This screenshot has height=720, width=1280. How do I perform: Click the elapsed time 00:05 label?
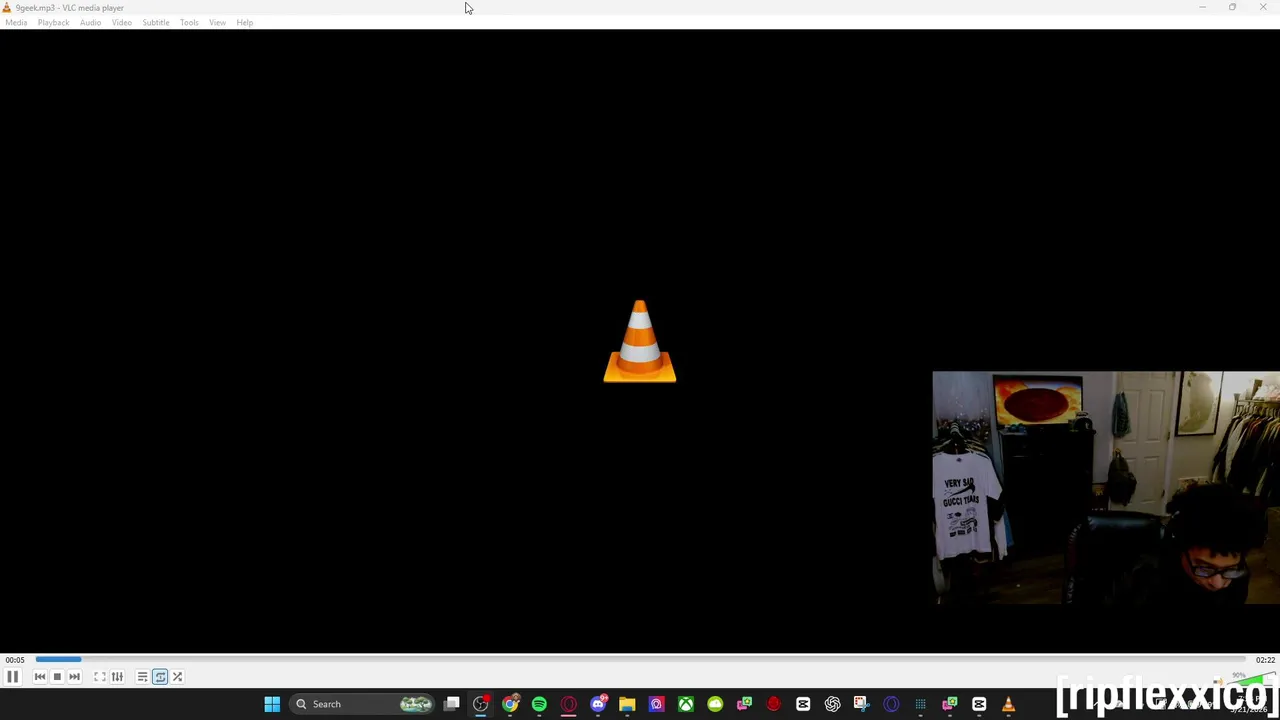tap(15, 660)
